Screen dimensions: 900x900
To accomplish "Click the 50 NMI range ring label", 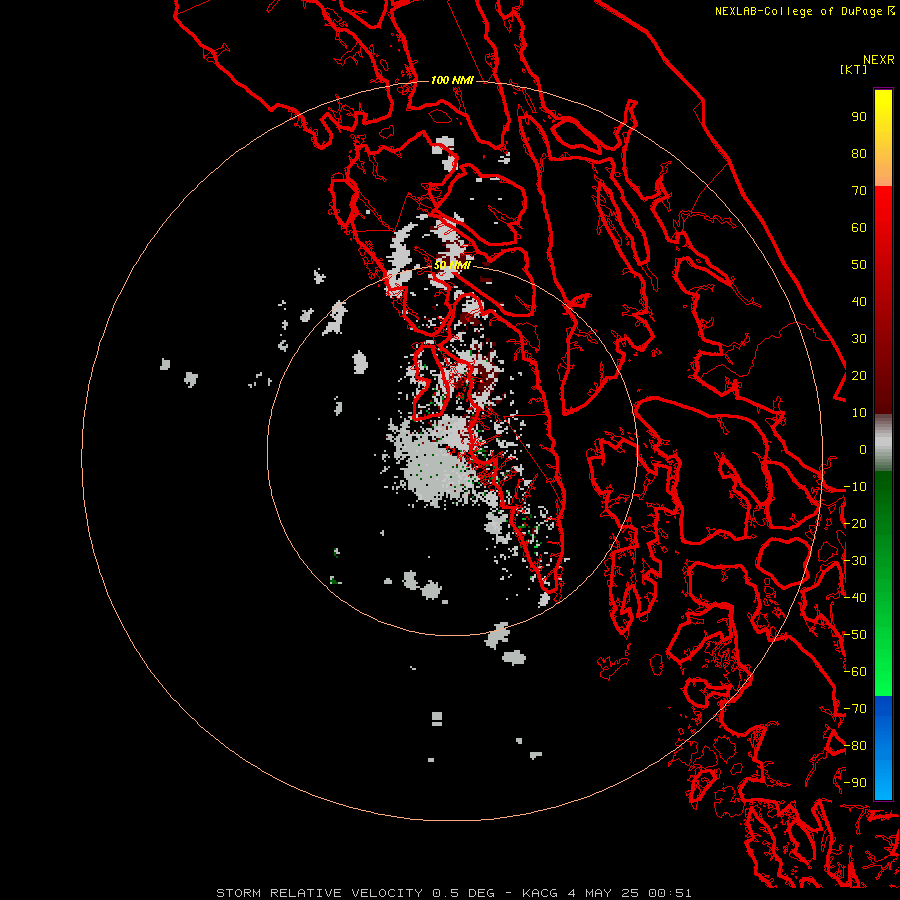I will coord(452,265).
